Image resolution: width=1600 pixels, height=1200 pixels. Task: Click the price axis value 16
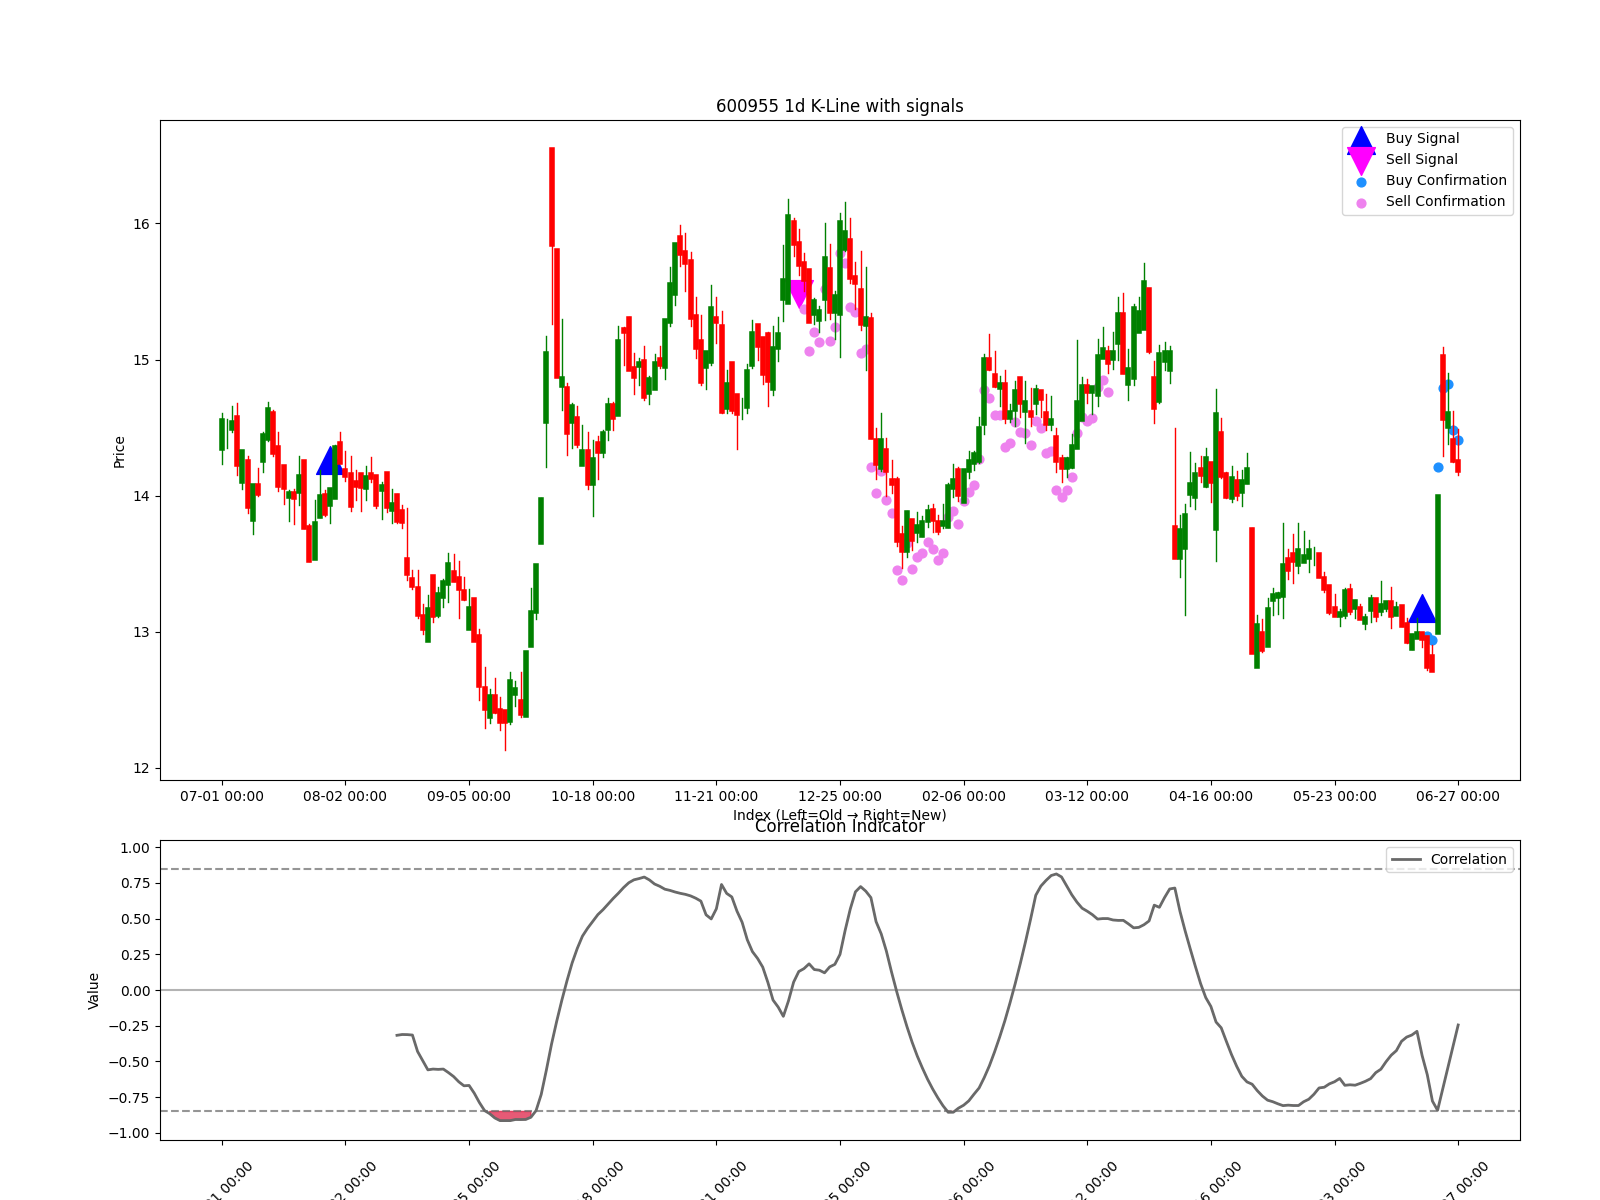(x=141, y=224)
